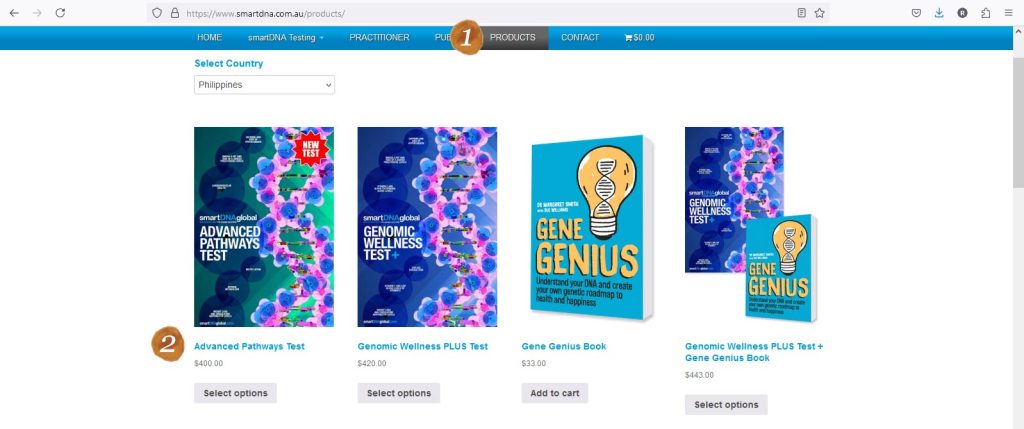Open the Firefox hamburger menu
Image resolution: width=1024 pixels, height=429 pixels.
[1010, 13]
